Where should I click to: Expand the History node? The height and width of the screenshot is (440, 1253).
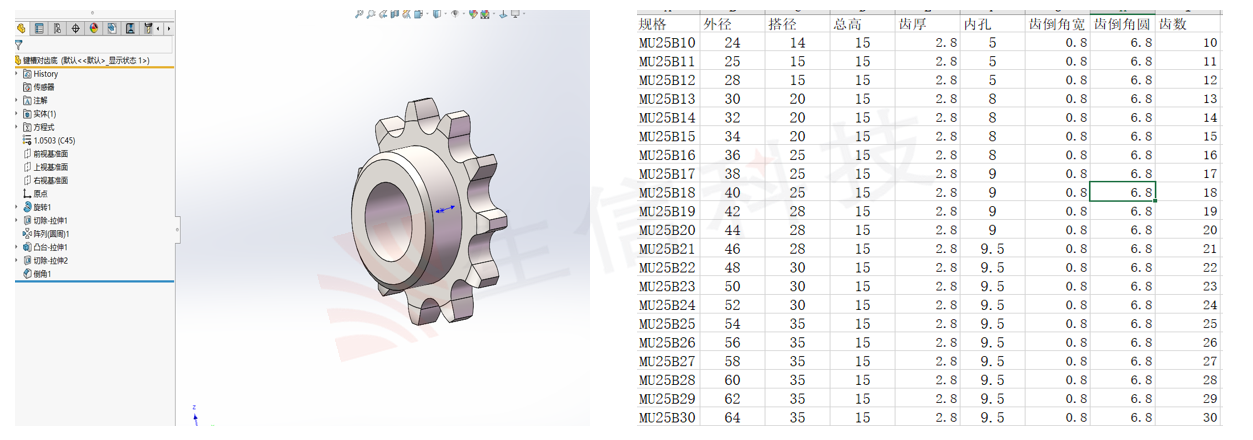17,74
